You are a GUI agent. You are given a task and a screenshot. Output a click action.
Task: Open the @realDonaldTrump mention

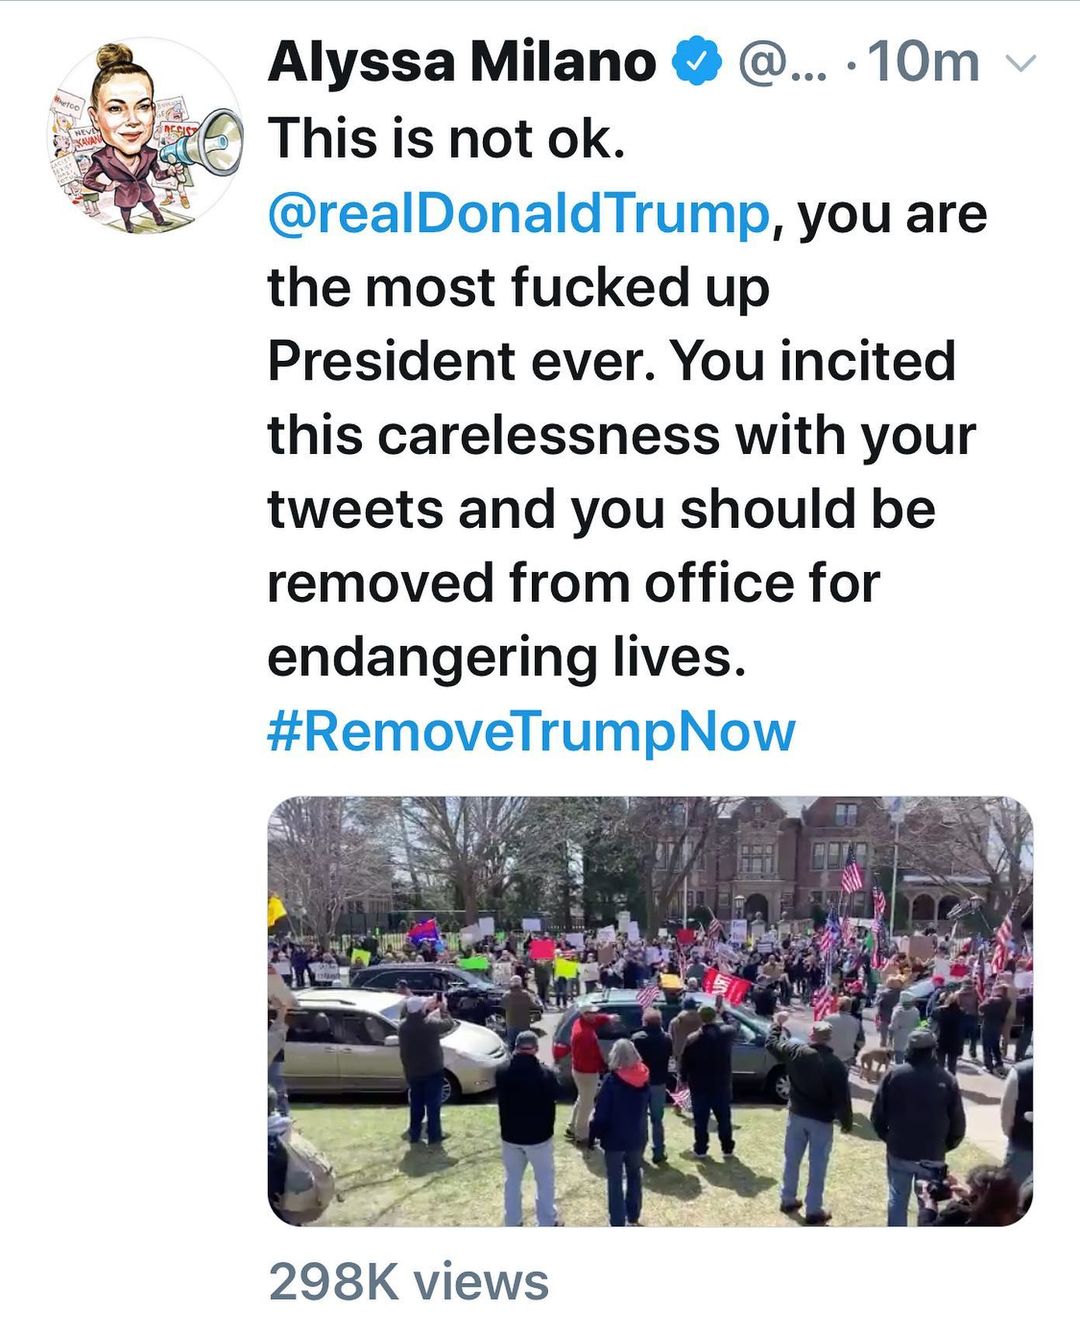(518, 214)
